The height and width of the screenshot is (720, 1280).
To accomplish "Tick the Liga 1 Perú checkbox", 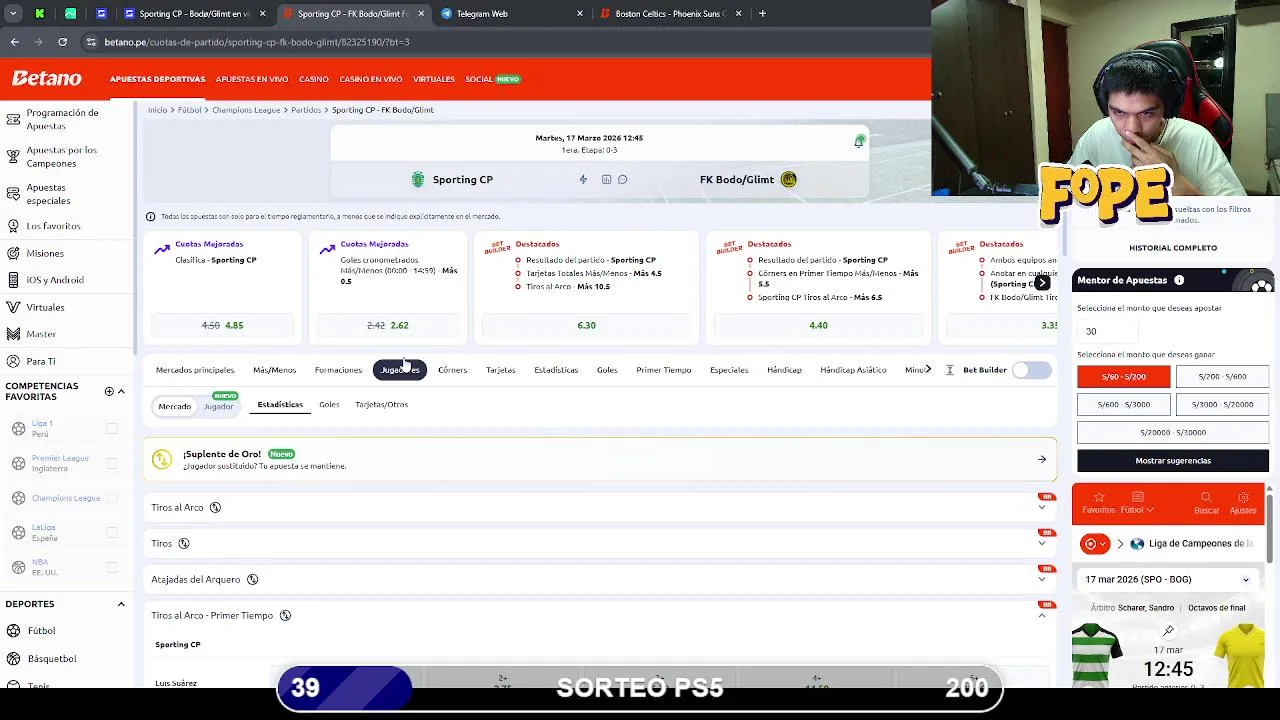I will pyautogui.click(x=112, y=428).
